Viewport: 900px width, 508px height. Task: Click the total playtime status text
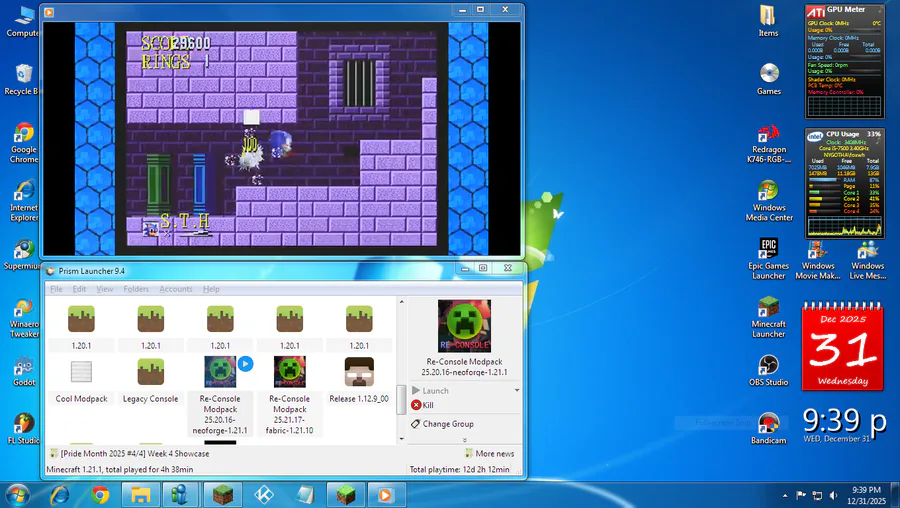(x=459, y=470)
